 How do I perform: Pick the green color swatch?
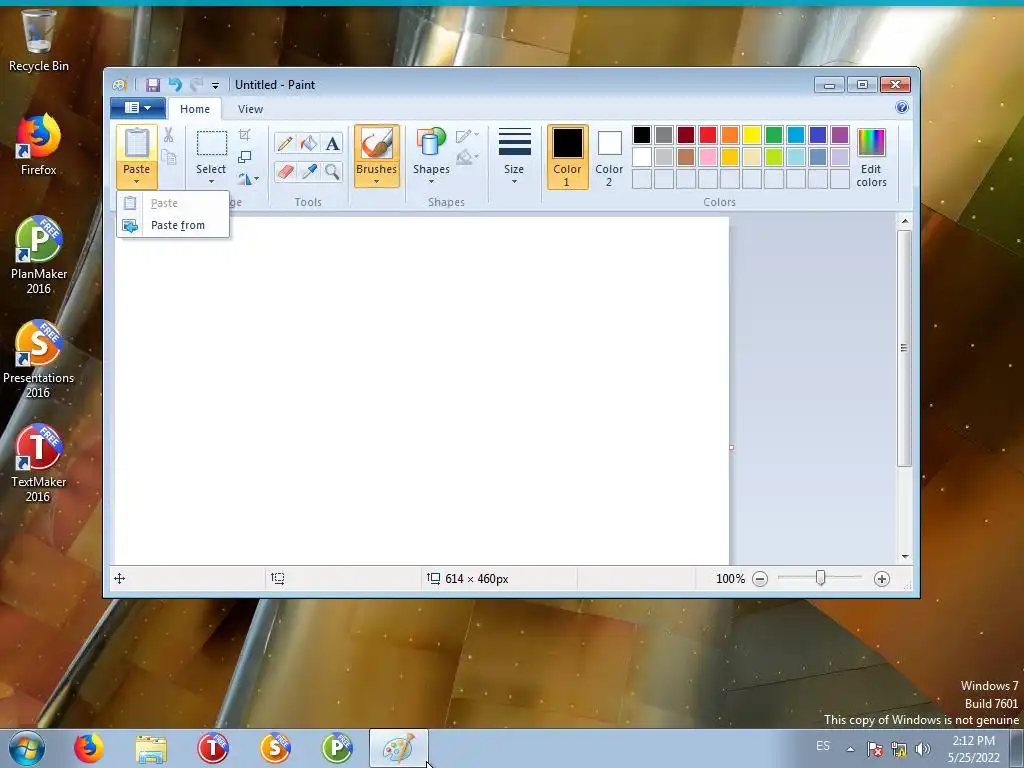774,135
